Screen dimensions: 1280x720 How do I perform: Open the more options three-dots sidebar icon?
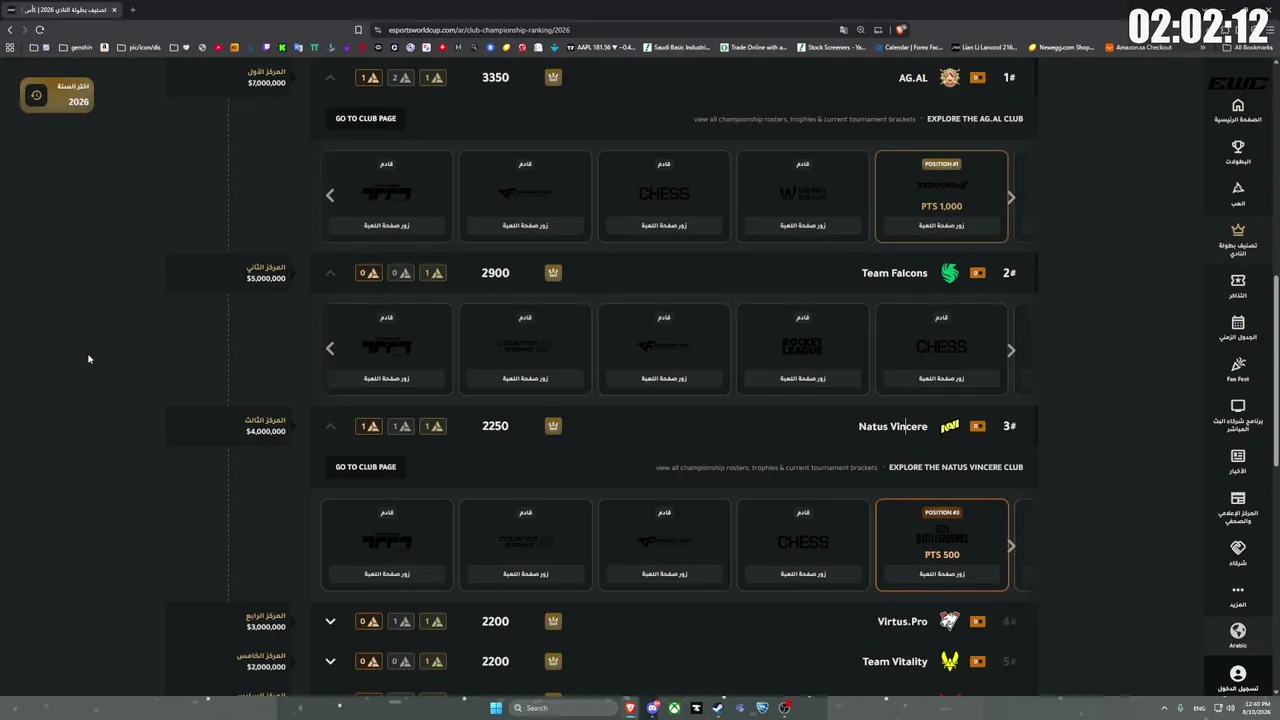point(1237,590)
